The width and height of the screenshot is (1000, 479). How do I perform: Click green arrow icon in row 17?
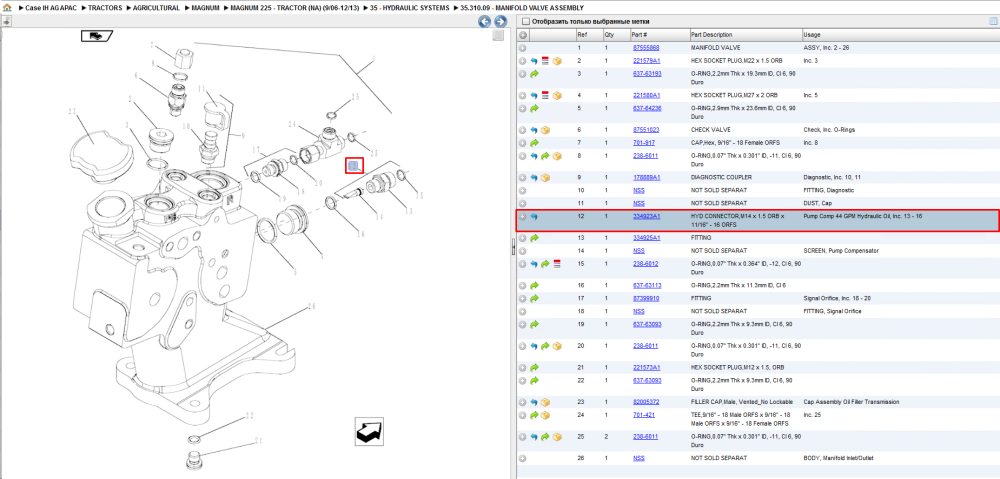click(534, 298)
